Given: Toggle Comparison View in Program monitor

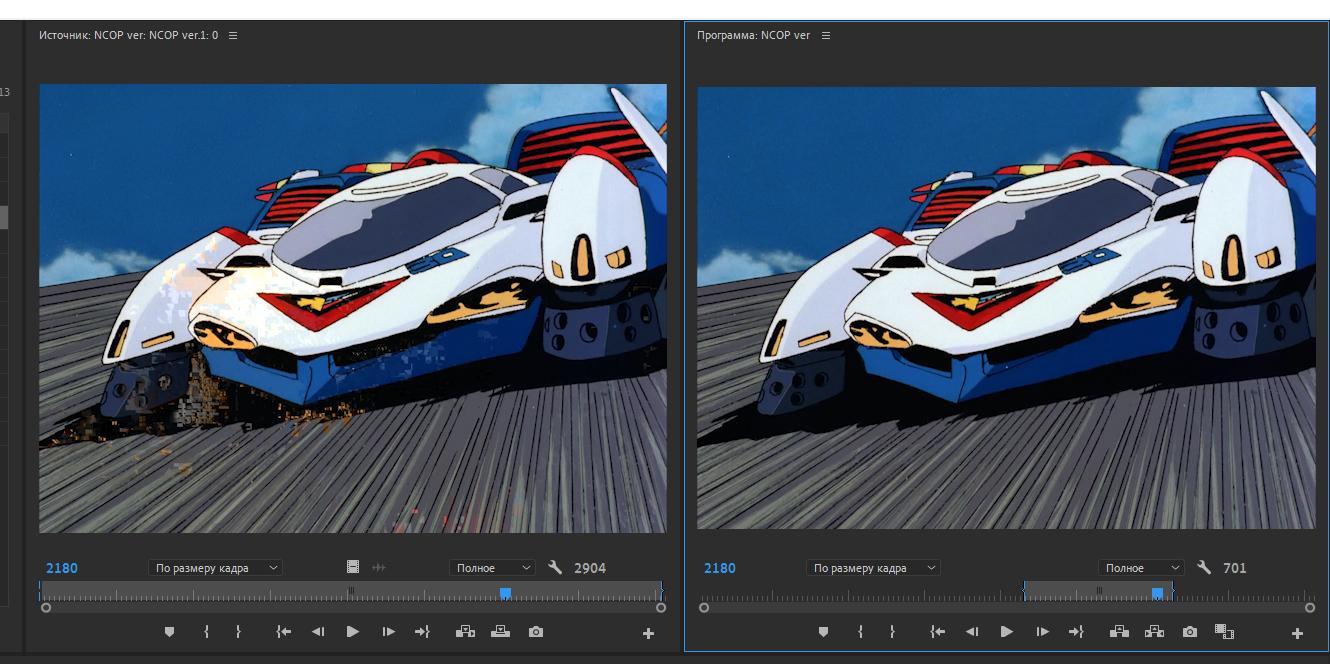Looking at the screenshot, I should pyautogui.click(x=1224, y=632).
